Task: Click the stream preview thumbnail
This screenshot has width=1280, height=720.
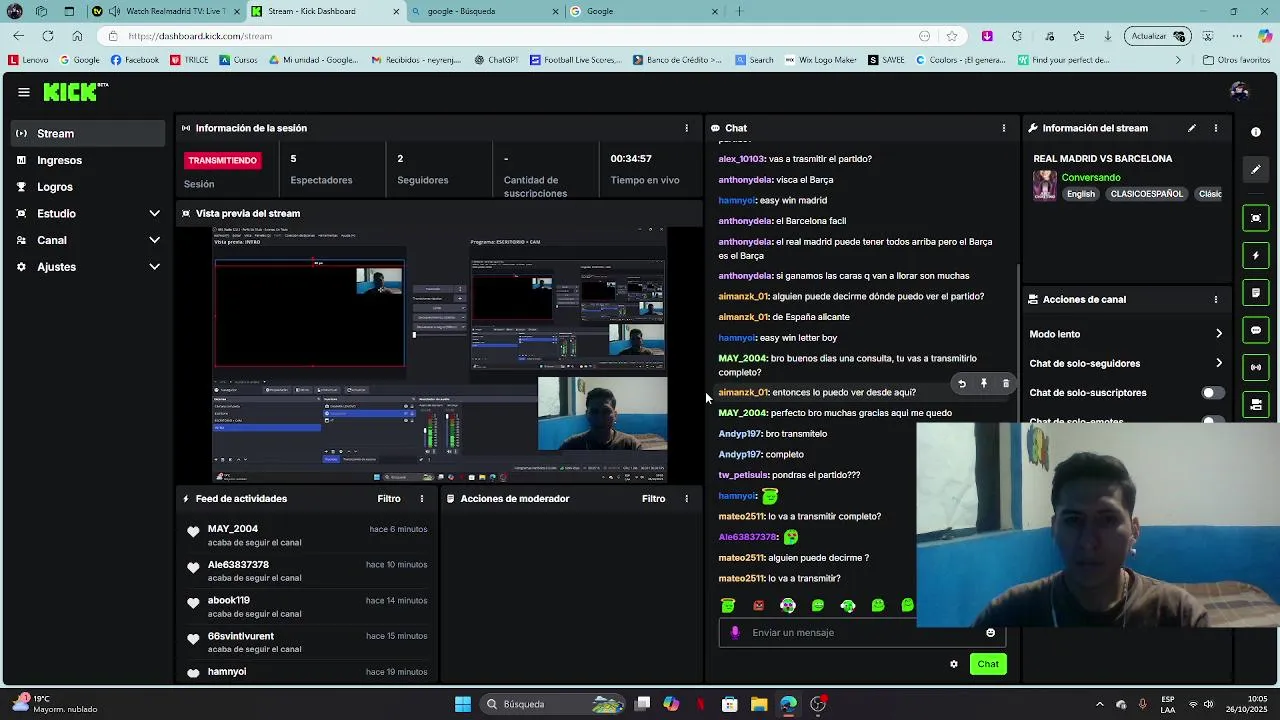Action: [440, 354]
